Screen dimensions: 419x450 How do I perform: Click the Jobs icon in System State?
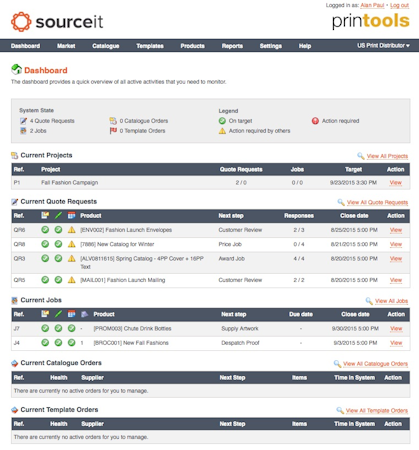point(23,131)
